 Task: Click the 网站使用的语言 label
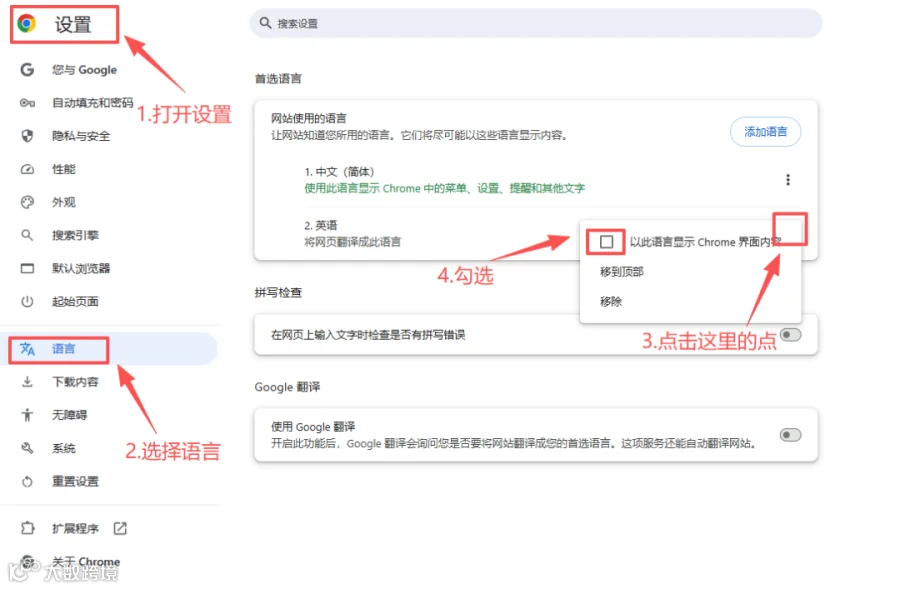coord(309,118)
